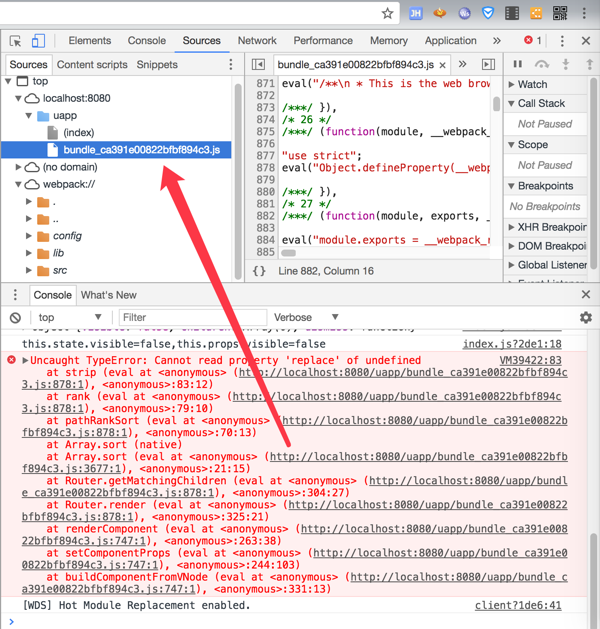Open the QR code extension
This screenshot has height=629, width=600.
560,13
